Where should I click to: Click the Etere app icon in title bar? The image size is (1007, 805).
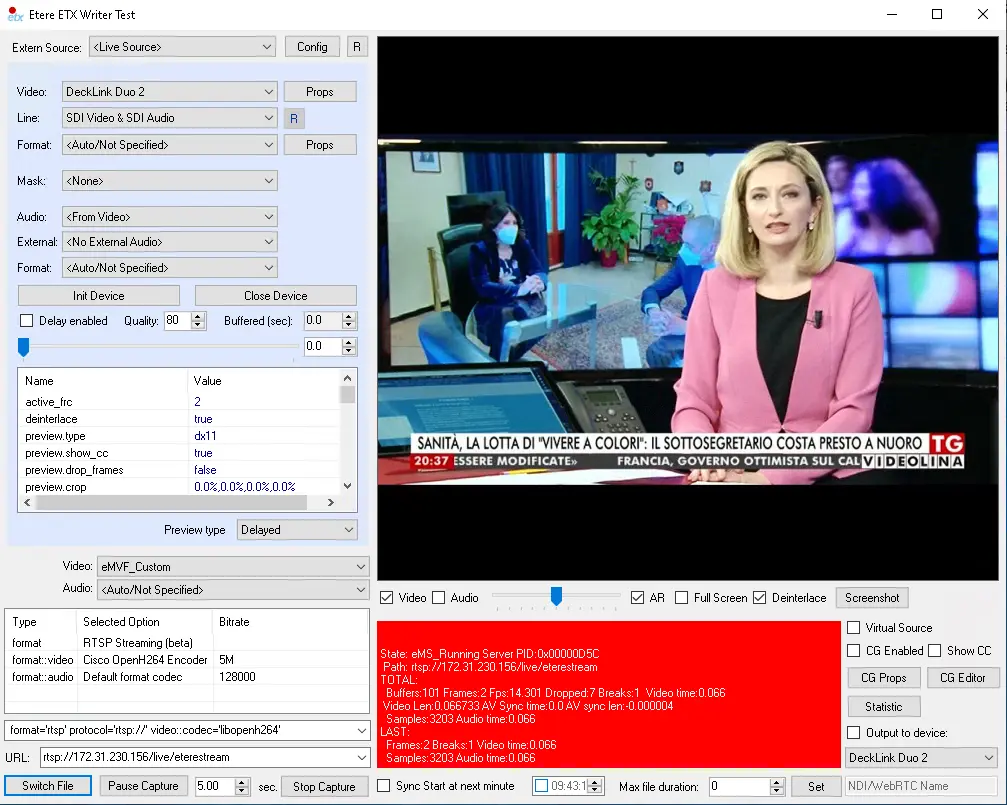click(x=15, y=15)
